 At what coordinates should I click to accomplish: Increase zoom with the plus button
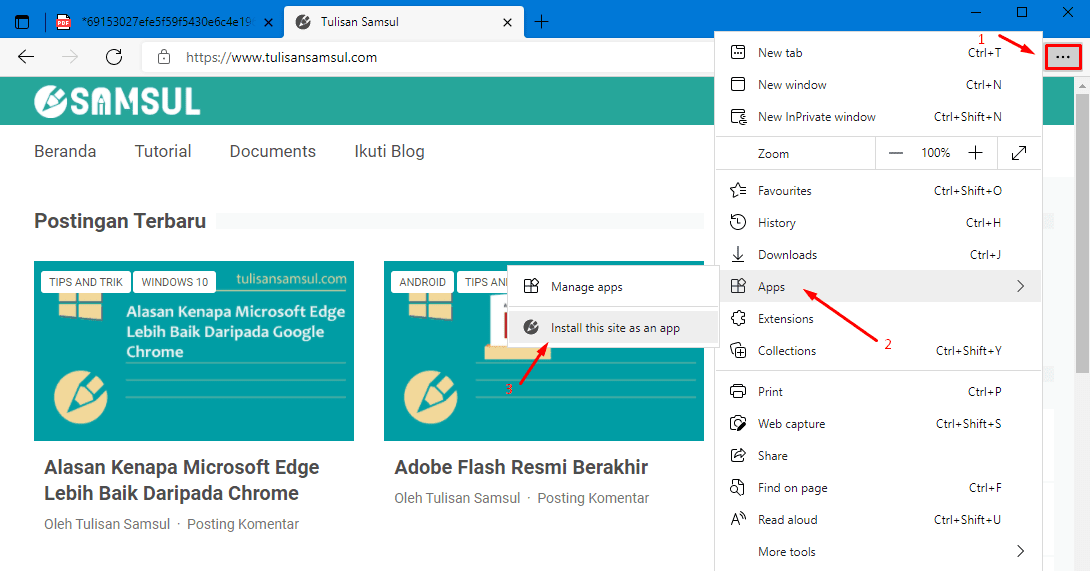pos(975,153)
